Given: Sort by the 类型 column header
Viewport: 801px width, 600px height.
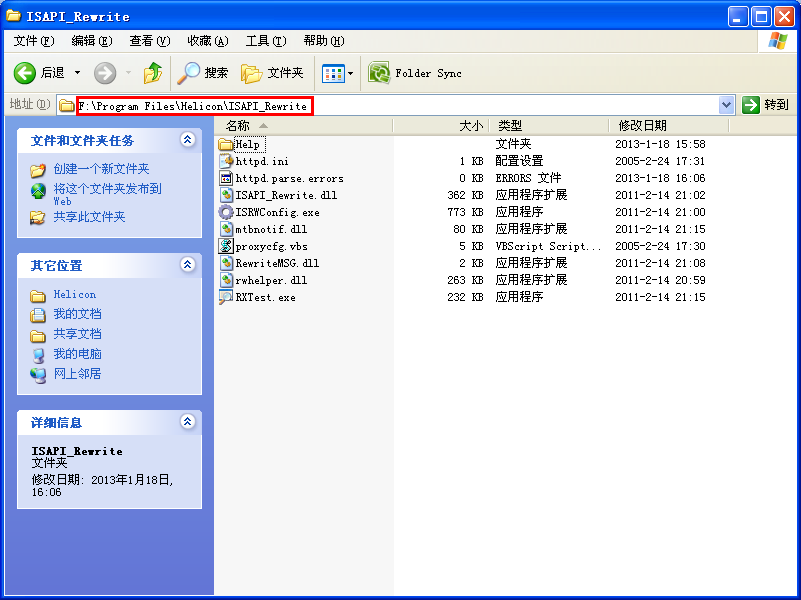Looking at the screenshot, I should click(x=549, y=126).
